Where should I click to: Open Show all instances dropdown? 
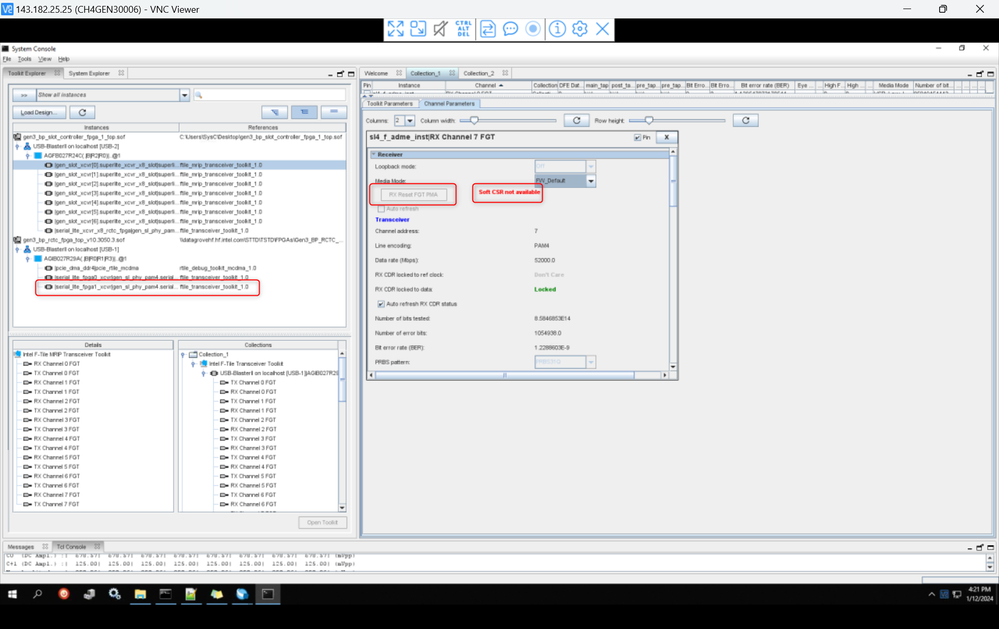coord(184,95)
